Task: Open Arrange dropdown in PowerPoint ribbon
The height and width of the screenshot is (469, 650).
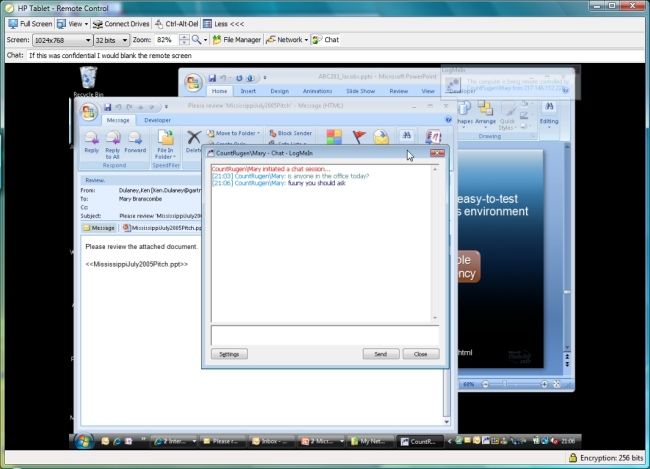Action: 485,114
